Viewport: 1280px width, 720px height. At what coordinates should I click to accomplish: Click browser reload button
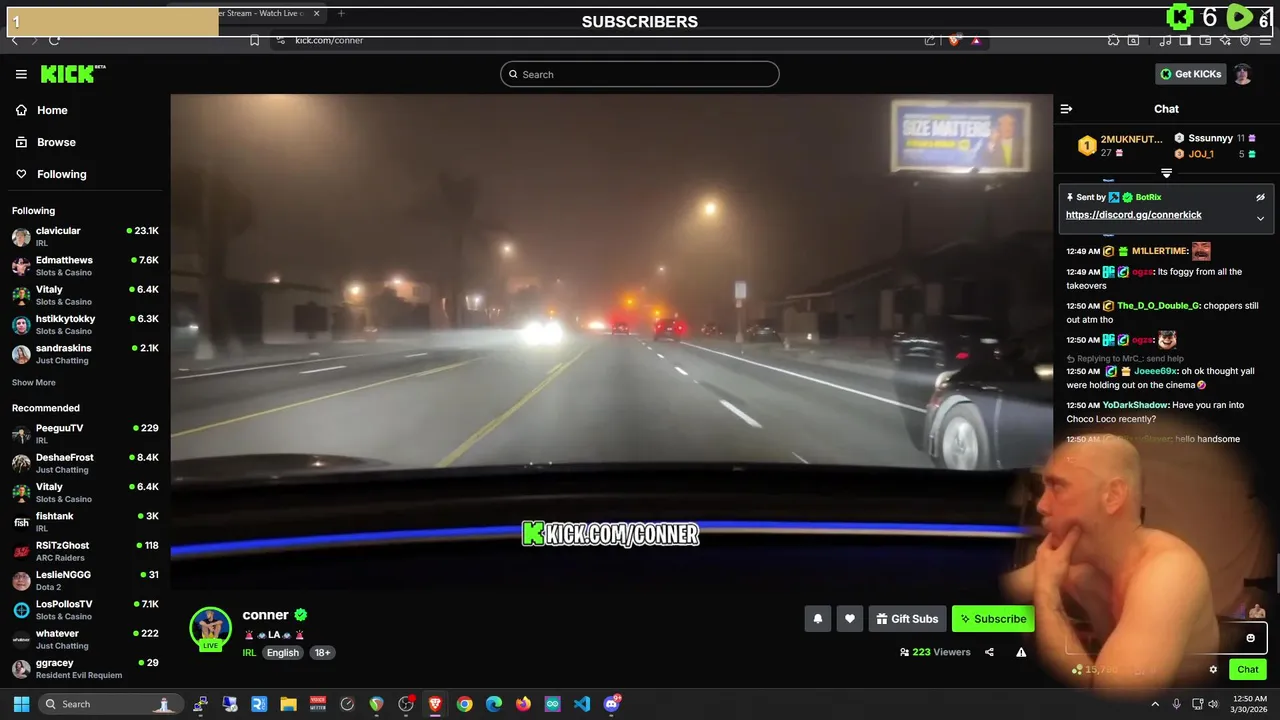[x=54, y=40]
